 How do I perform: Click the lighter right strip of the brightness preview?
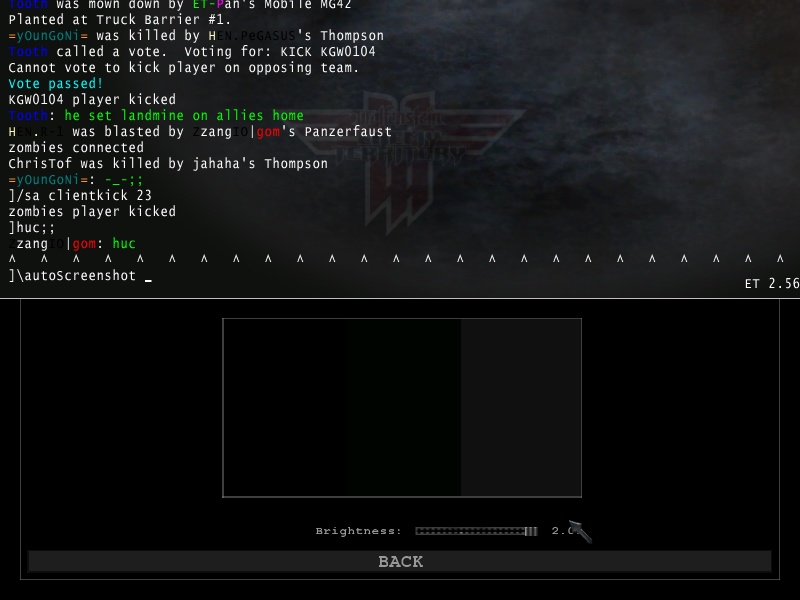click(520, 407)
